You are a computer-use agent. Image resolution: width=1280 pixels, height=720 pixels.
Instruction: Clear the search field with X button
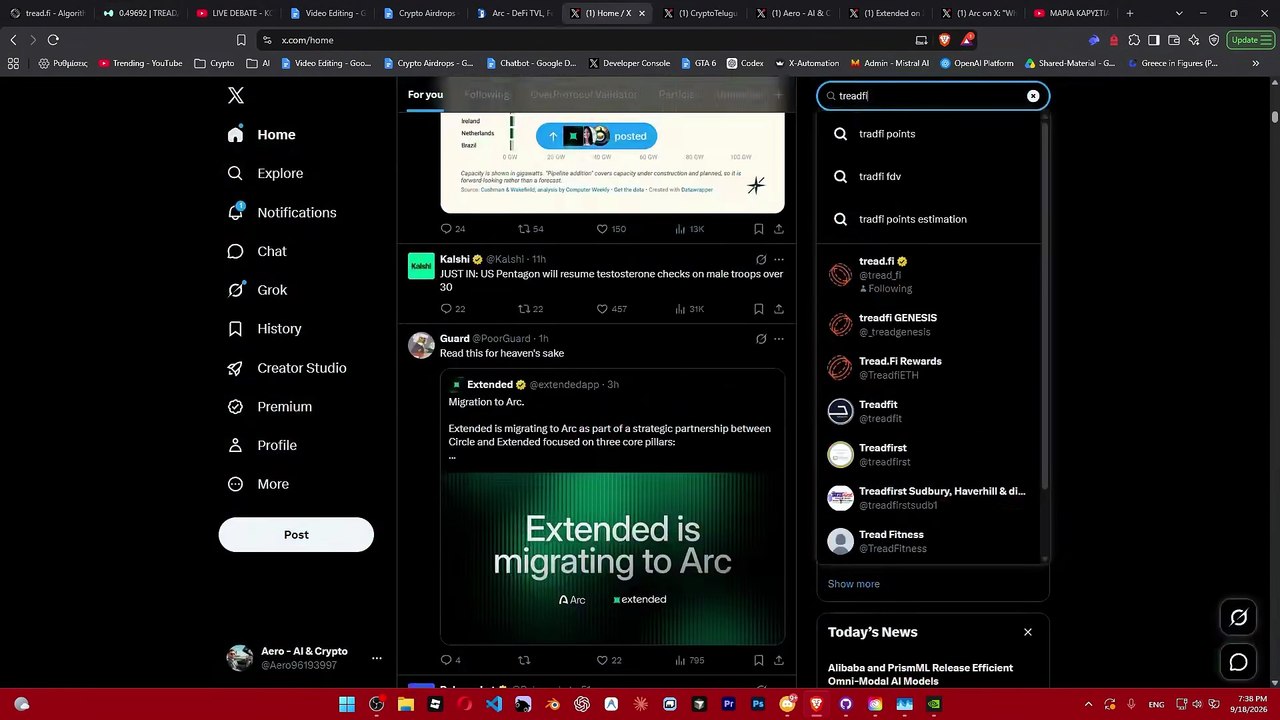(1033, 96)
